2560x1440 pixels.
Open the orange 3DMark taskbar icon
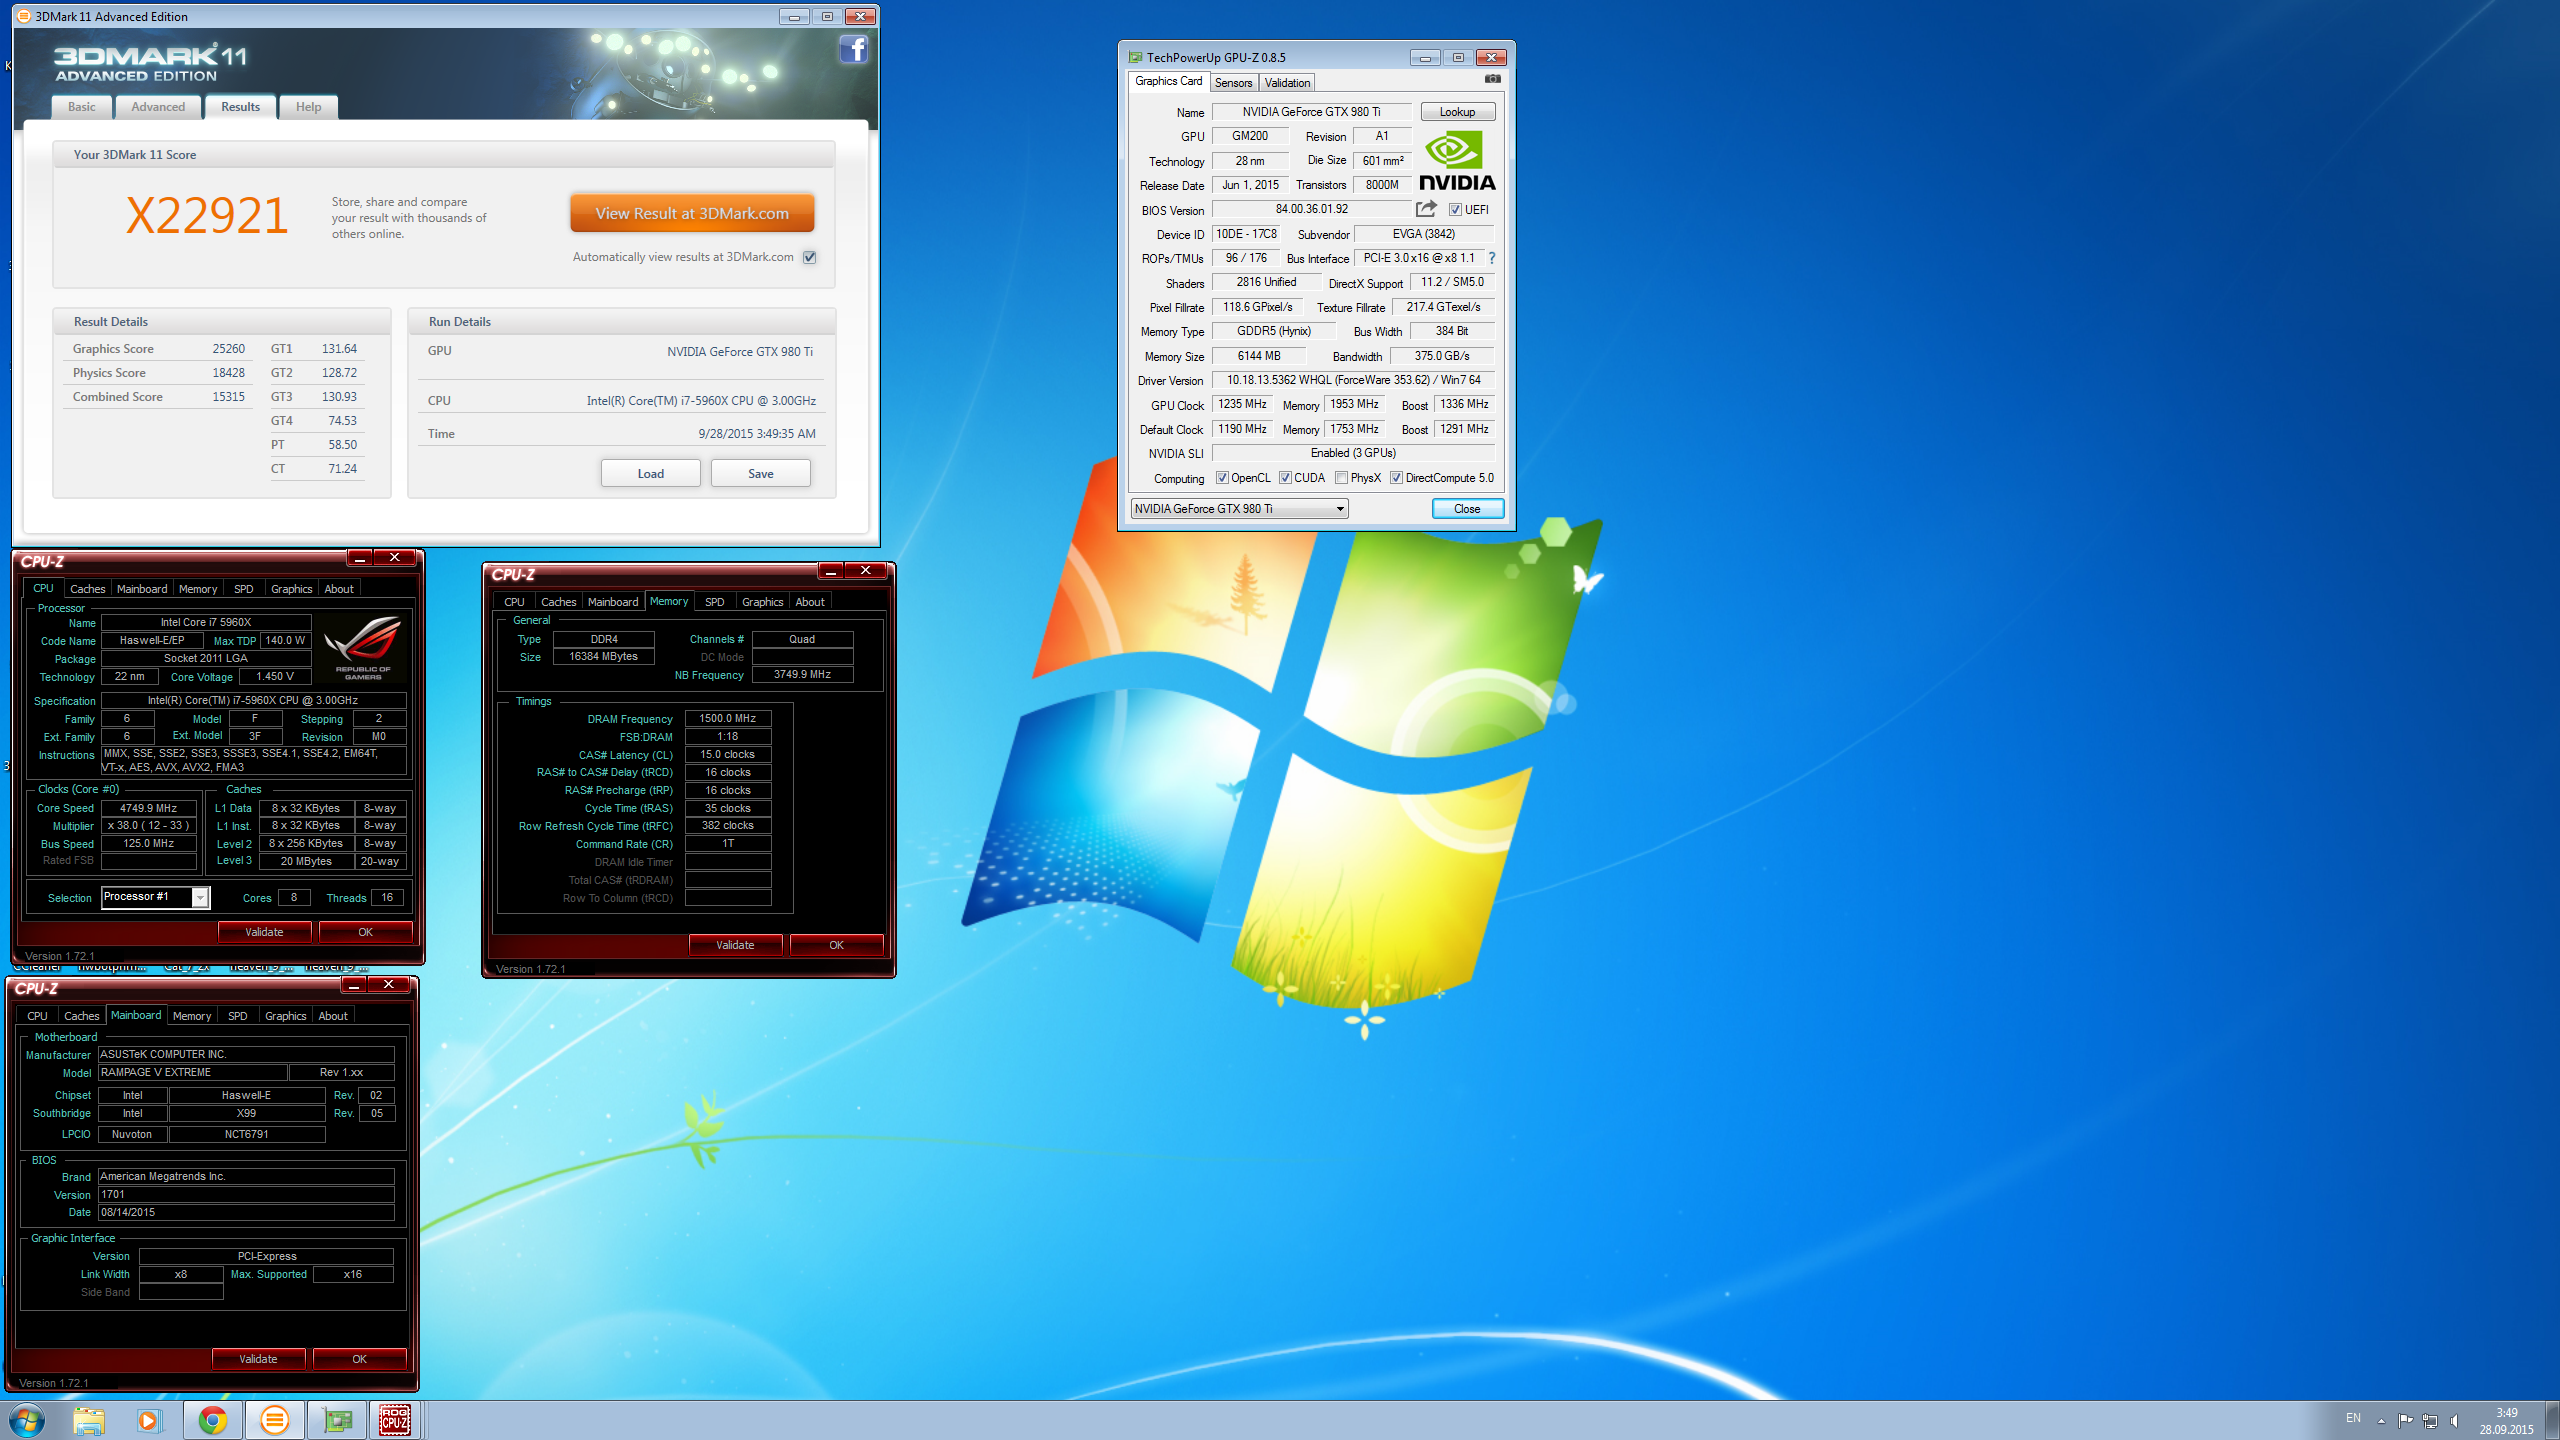point(274,1420)
